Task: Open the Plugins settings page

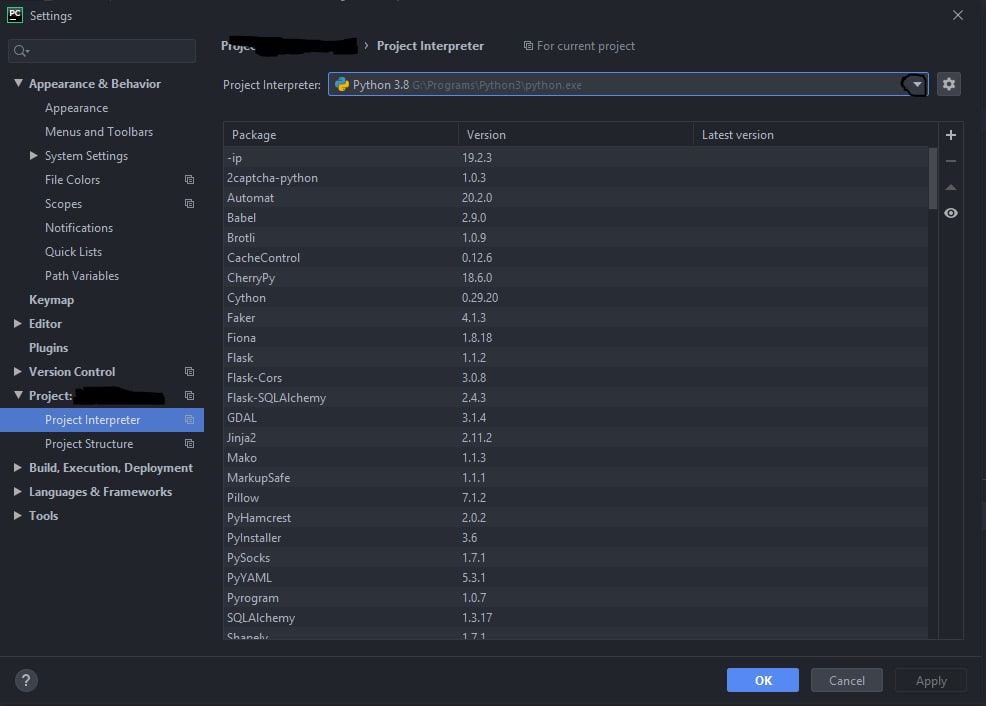Action: [x=48, y=348]
